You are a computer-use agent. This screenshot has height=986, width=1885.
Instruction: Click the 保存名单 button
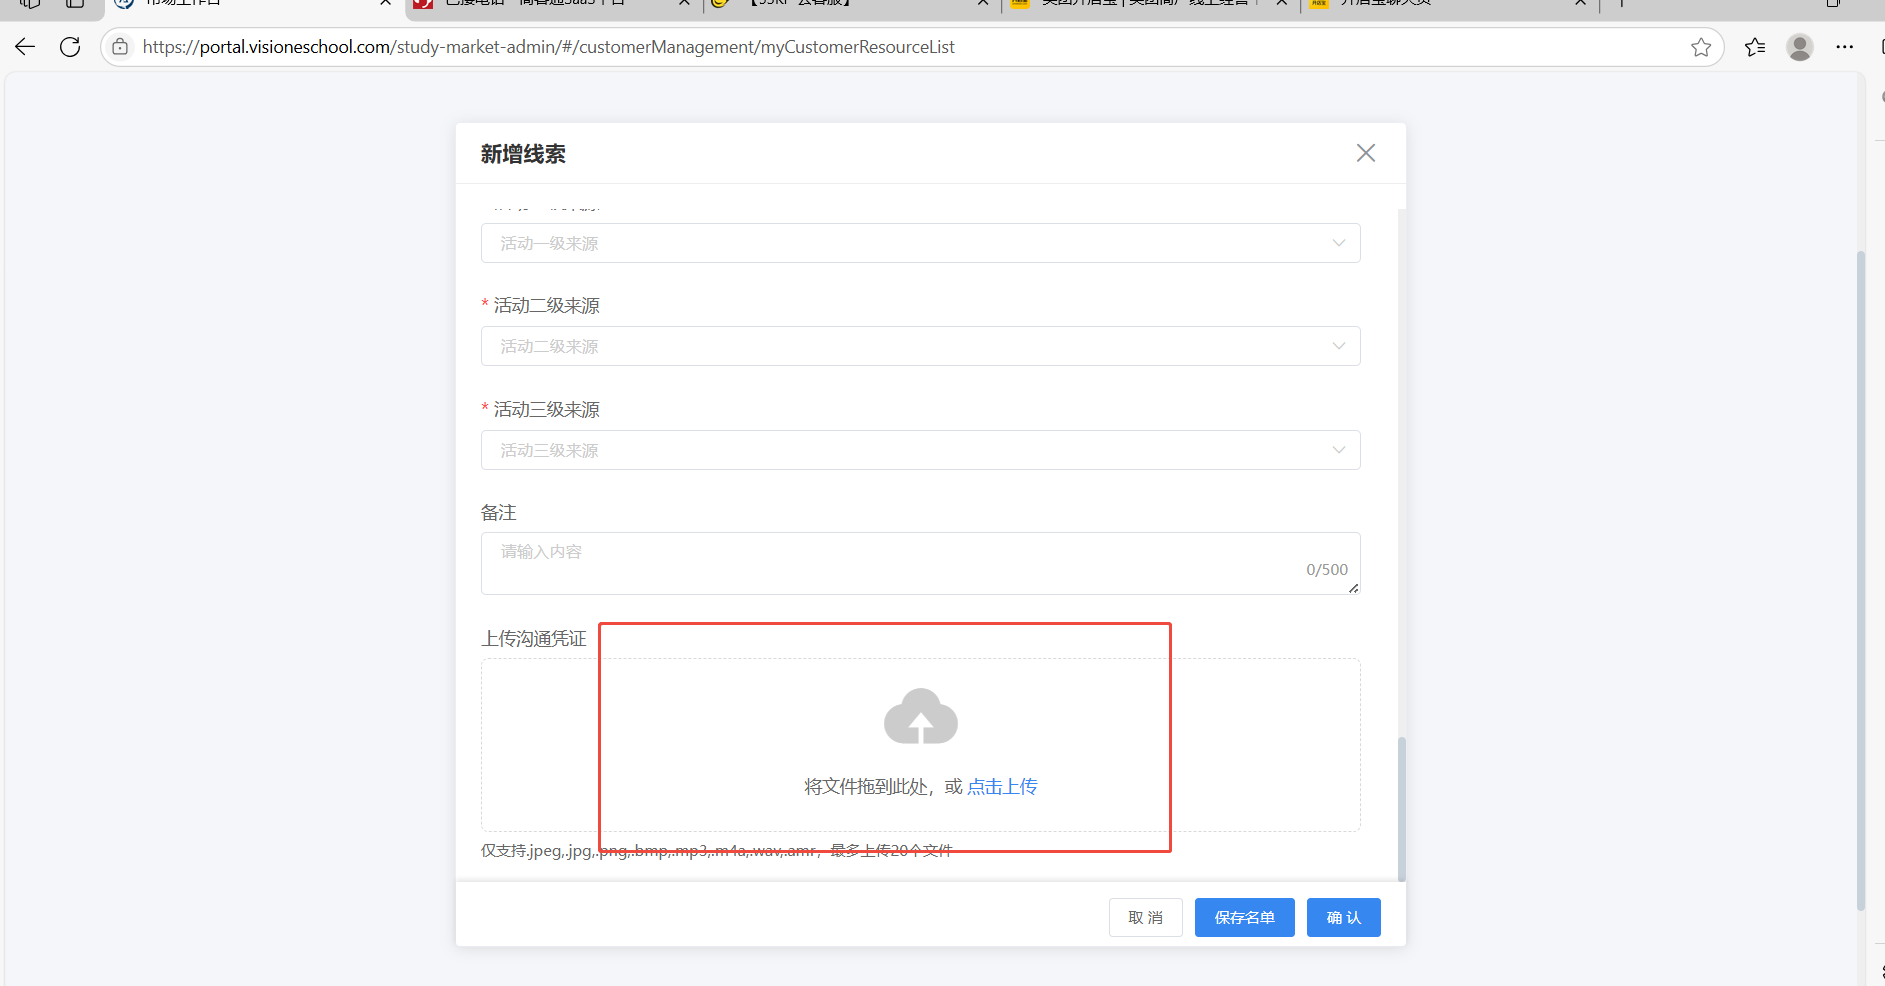(x=1244, y=917)
